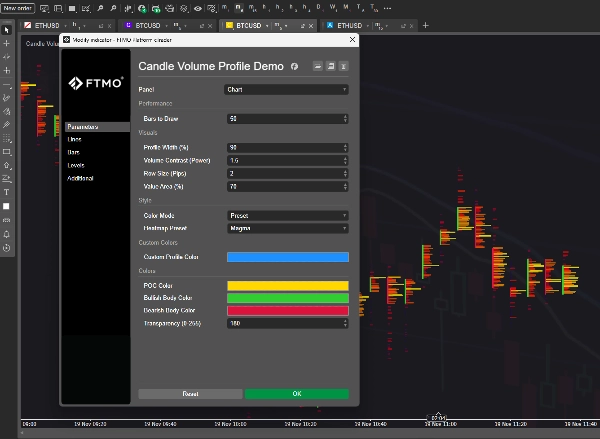Select the ruler measure tool
The width and height of the screenshot is (600, 439).
(7, 220)
